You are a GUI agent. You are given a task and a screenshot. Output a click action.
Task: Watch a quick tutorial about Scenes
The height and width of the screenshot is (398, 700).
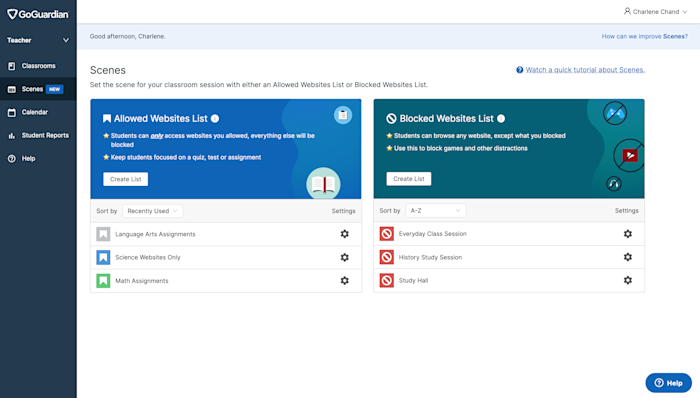[585, 70]
